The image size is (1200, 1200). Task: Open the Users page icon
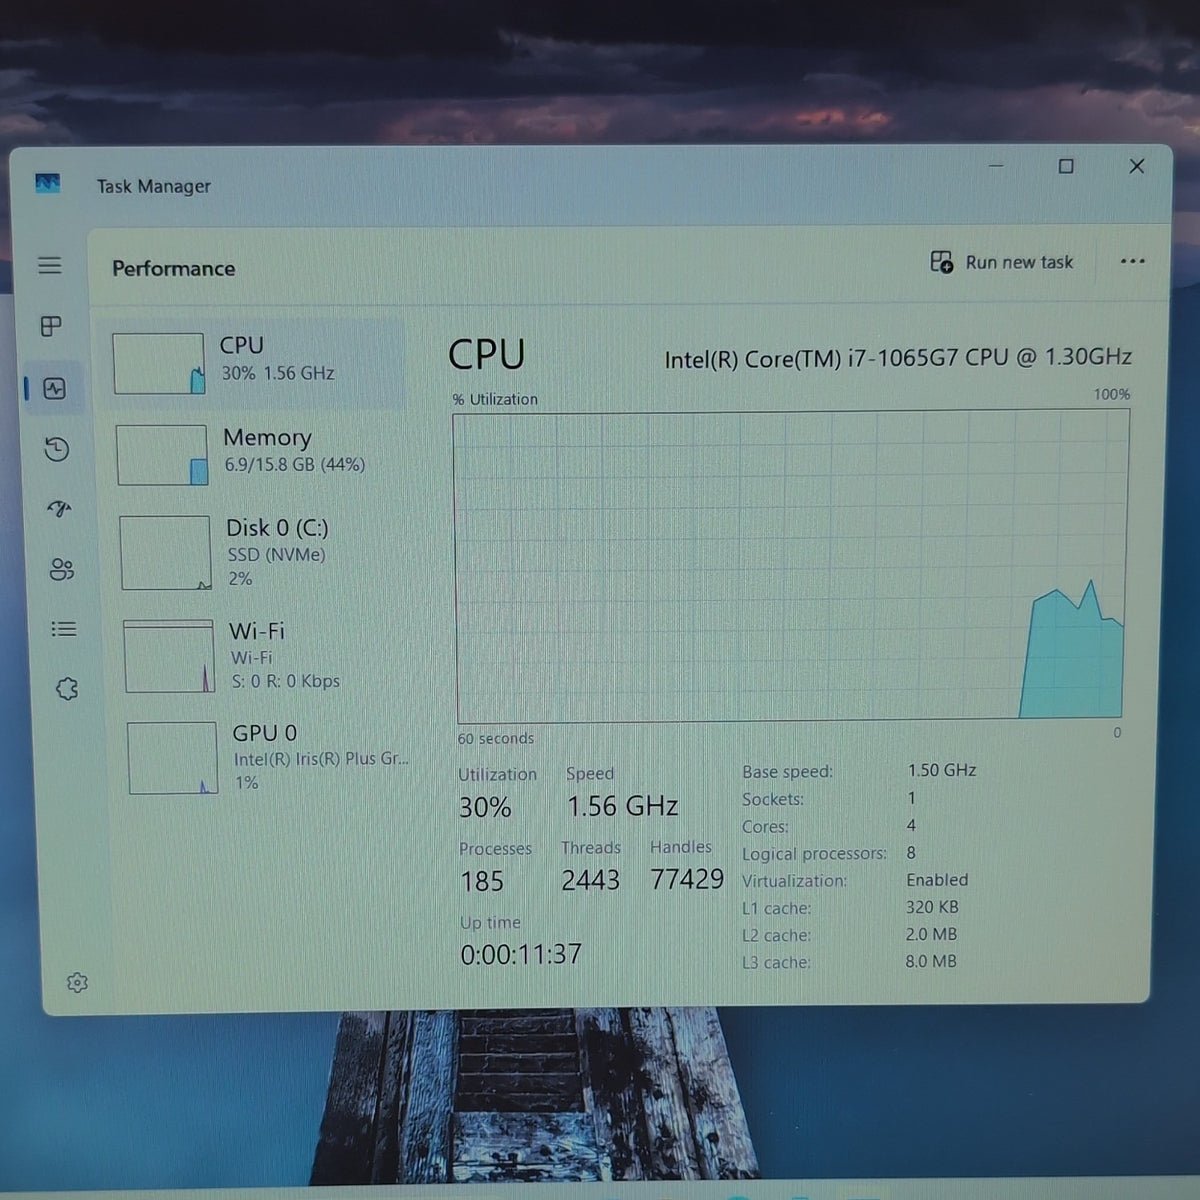tap(62, 569)
